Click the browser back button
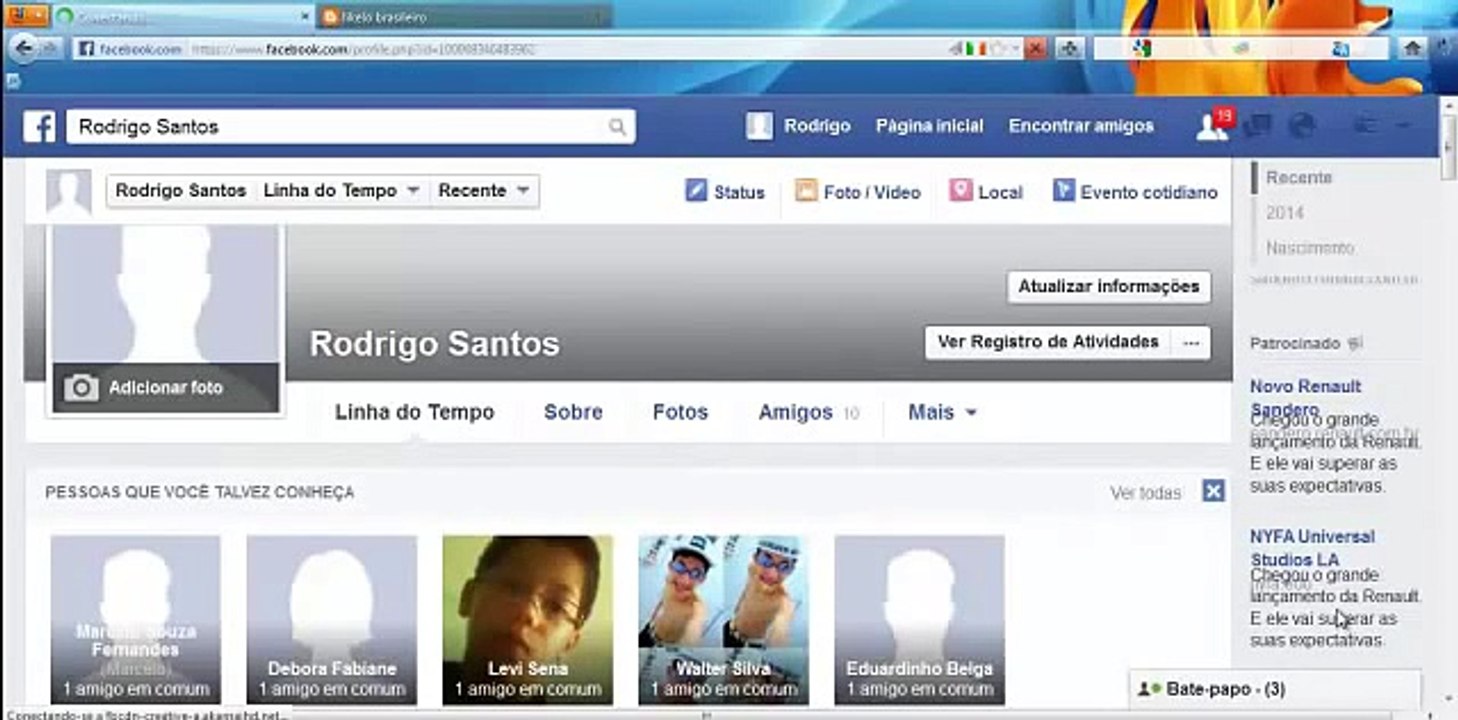This screenshot has height=720, width=1458. coord(23,48)
